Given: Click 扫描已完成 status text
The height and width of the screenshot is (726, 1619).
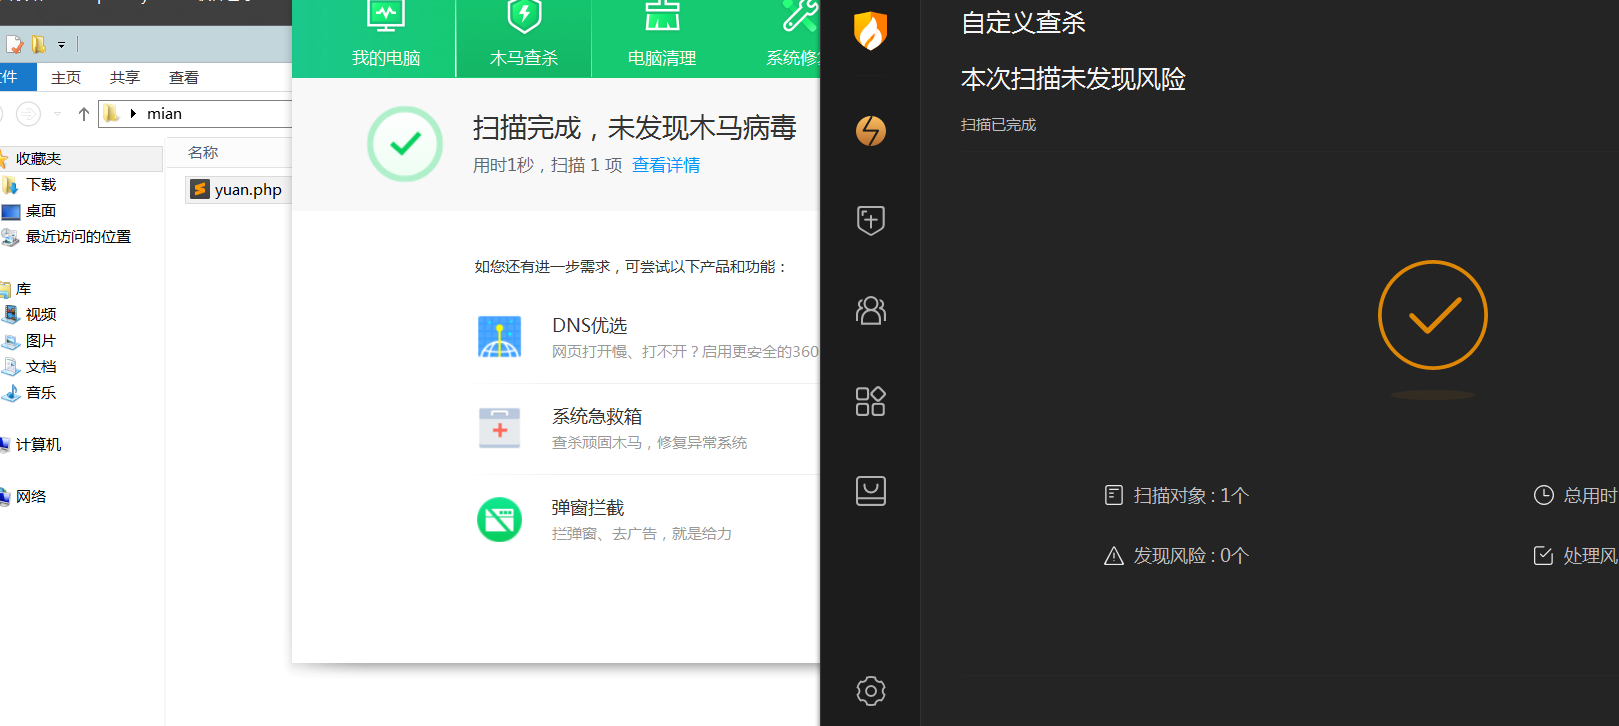Looking at the screenshot, I should coord(998,125).
